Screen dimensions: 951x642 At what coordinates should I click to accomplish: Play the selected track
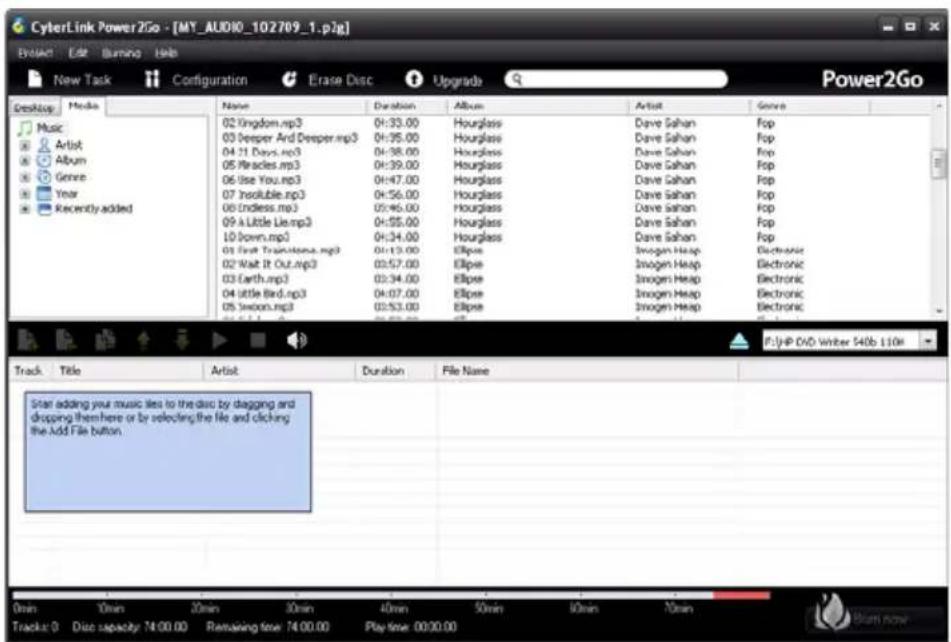point(220,340)
